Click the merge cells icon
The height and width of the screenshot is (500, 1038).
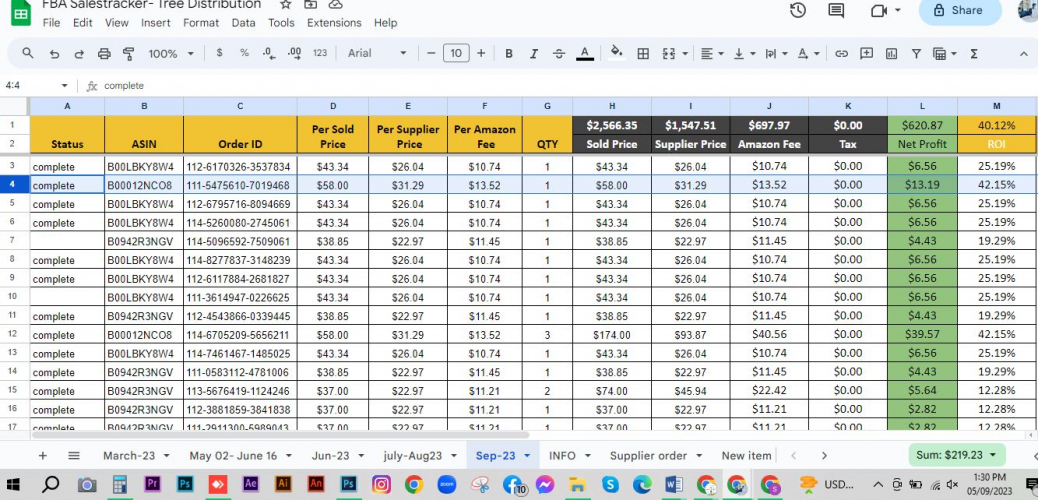(x=669, y=54)
